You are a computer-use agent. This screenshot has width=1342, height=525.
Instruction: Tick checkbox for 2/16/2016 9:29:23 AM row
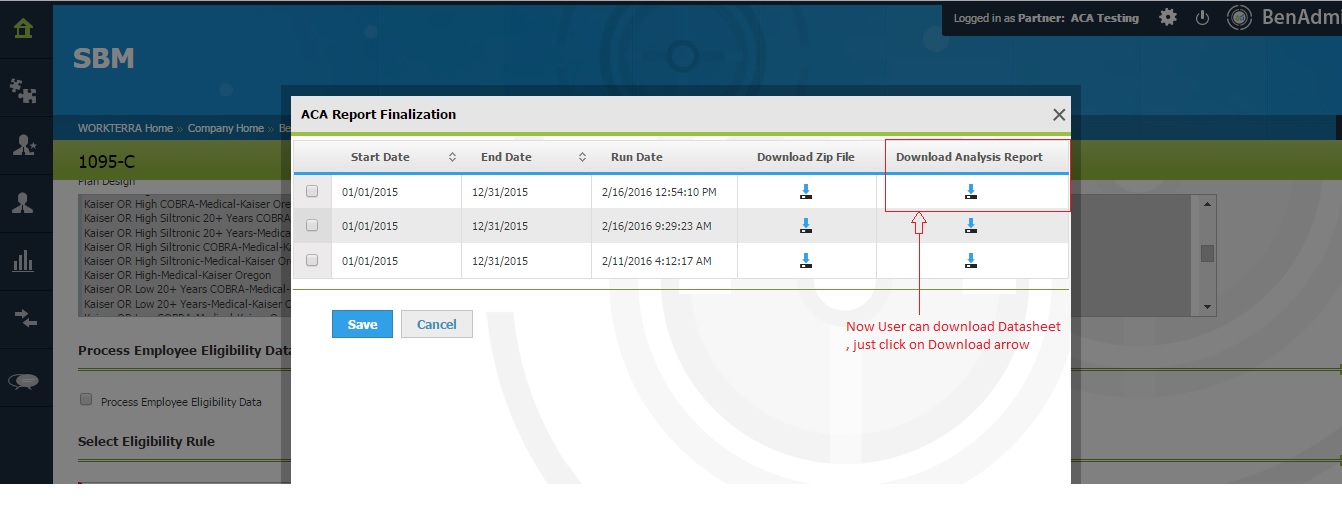312,226
